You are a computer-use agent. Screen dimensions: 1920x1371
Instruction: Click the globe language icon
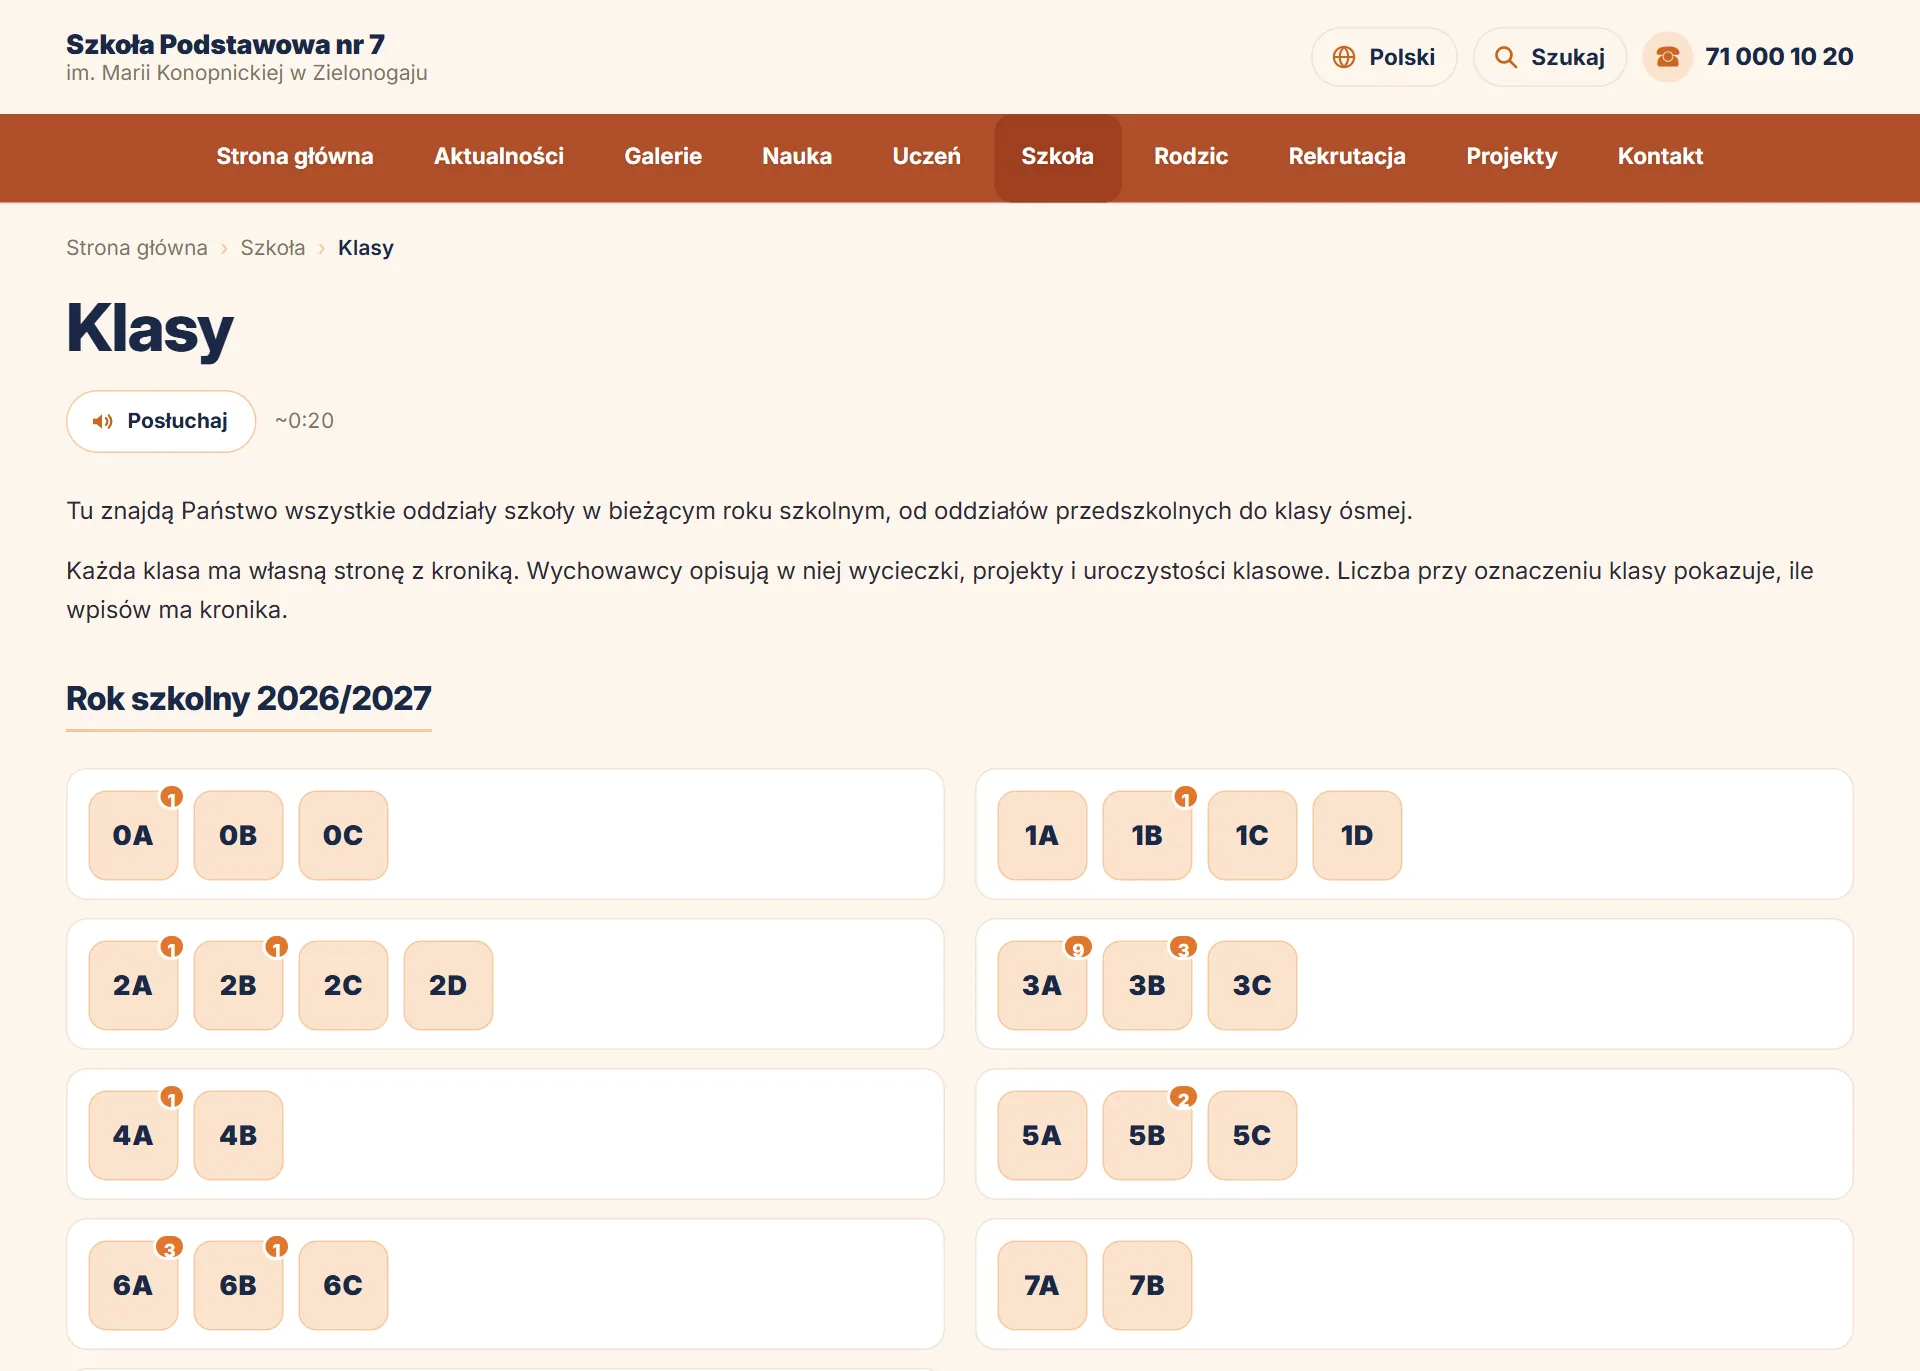click(1344, 57)
